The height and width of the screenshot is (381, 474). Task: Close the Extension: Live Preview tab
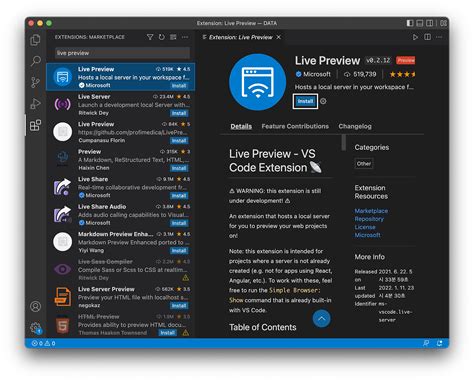(279, 37)
